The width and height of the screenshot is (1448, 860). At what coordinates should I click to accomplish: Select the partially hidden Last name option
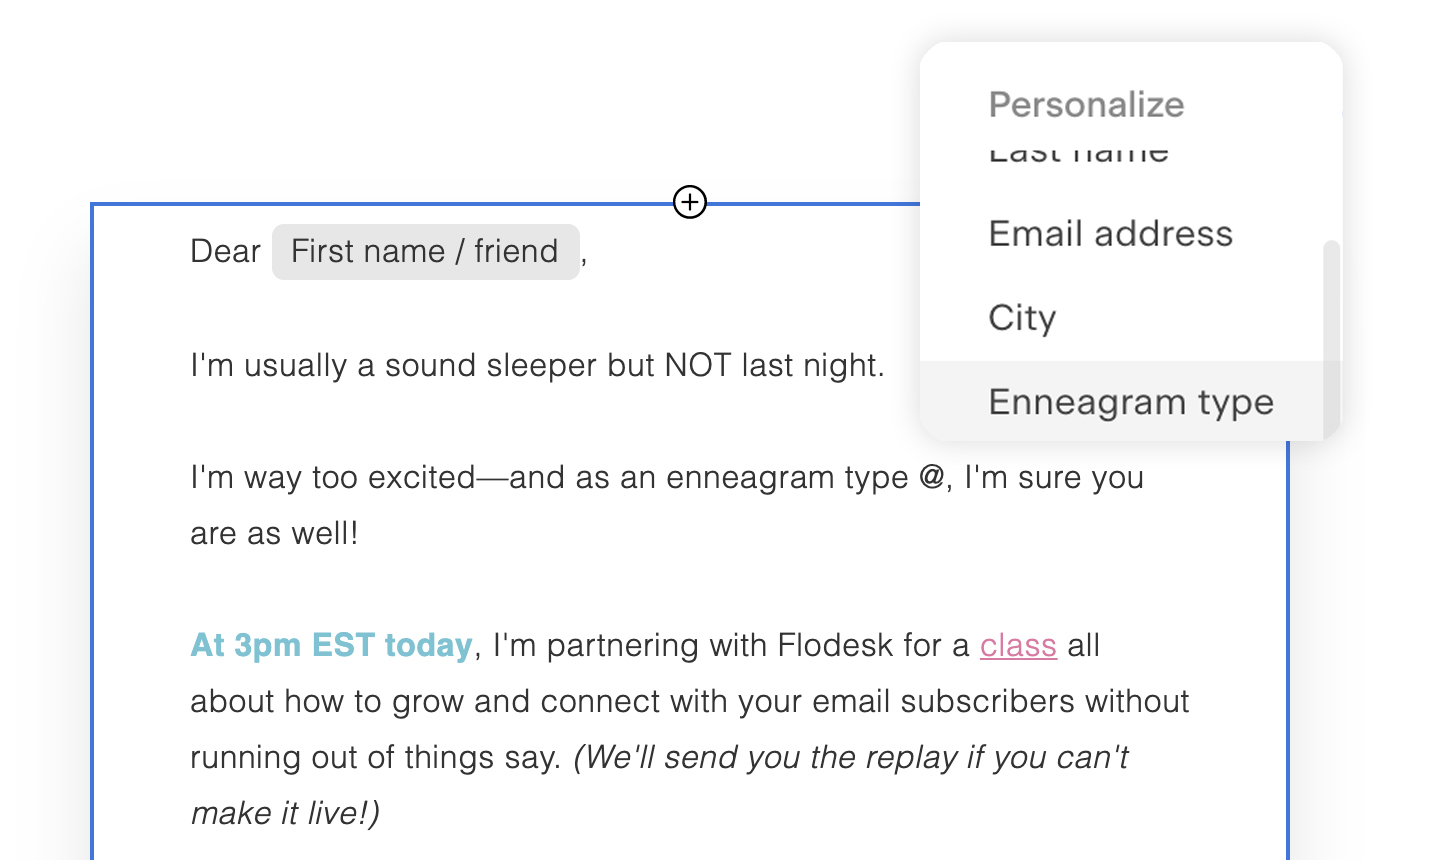coord(1078,155)
